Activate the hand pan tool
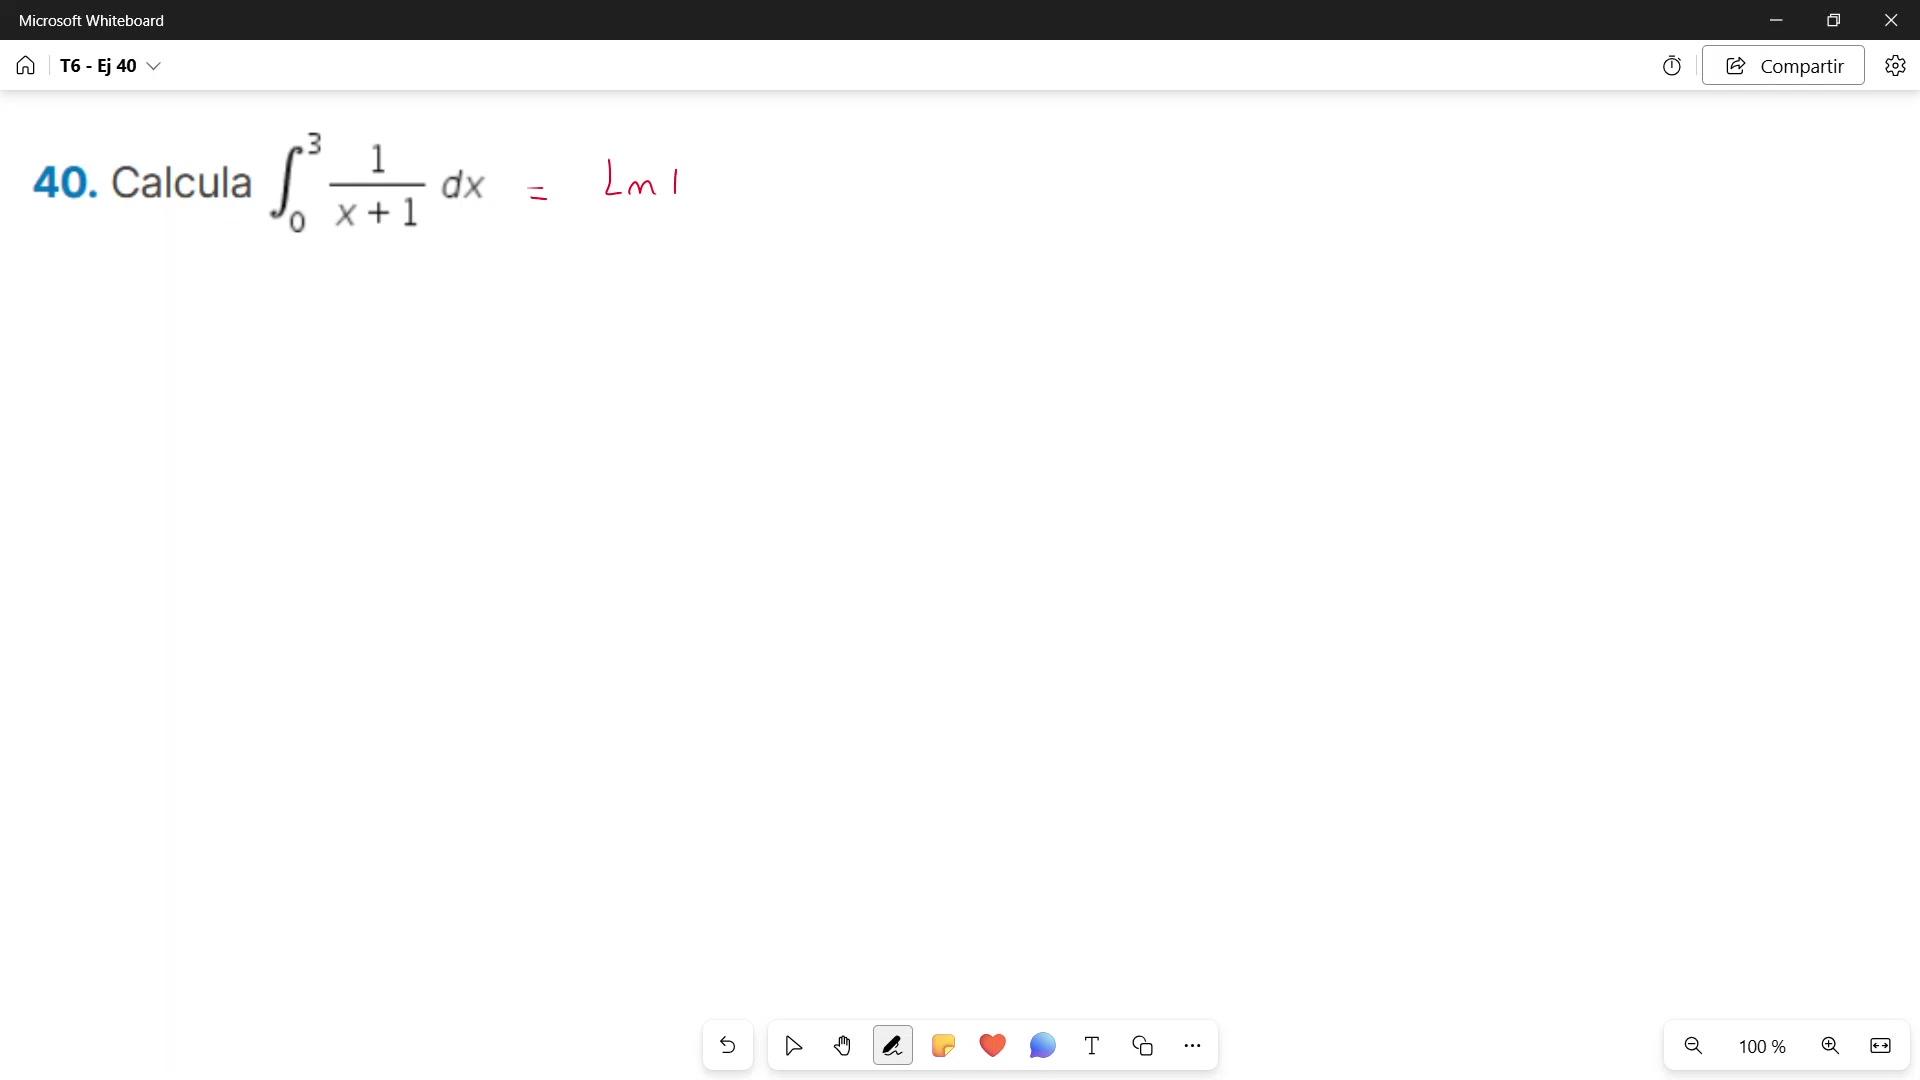 (842, 1045)
